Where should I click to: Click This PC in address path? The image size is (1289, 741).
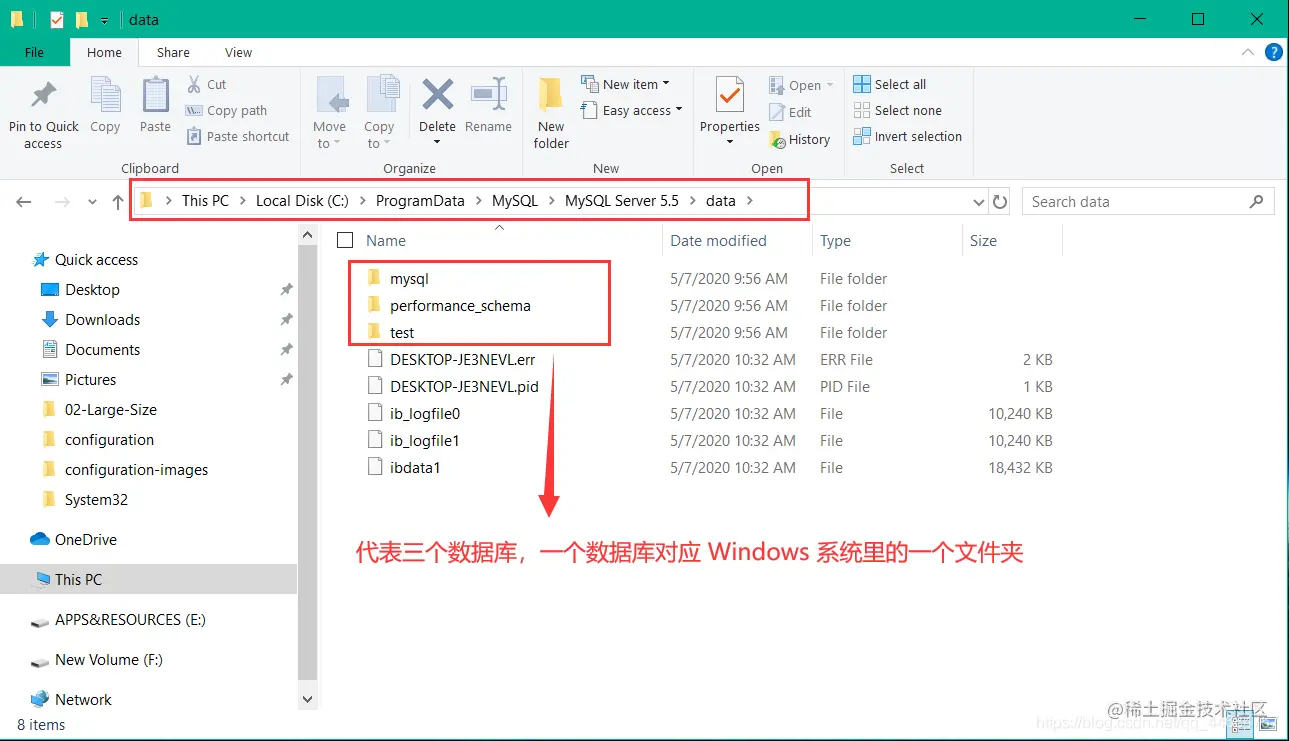[x=205, y=201]
